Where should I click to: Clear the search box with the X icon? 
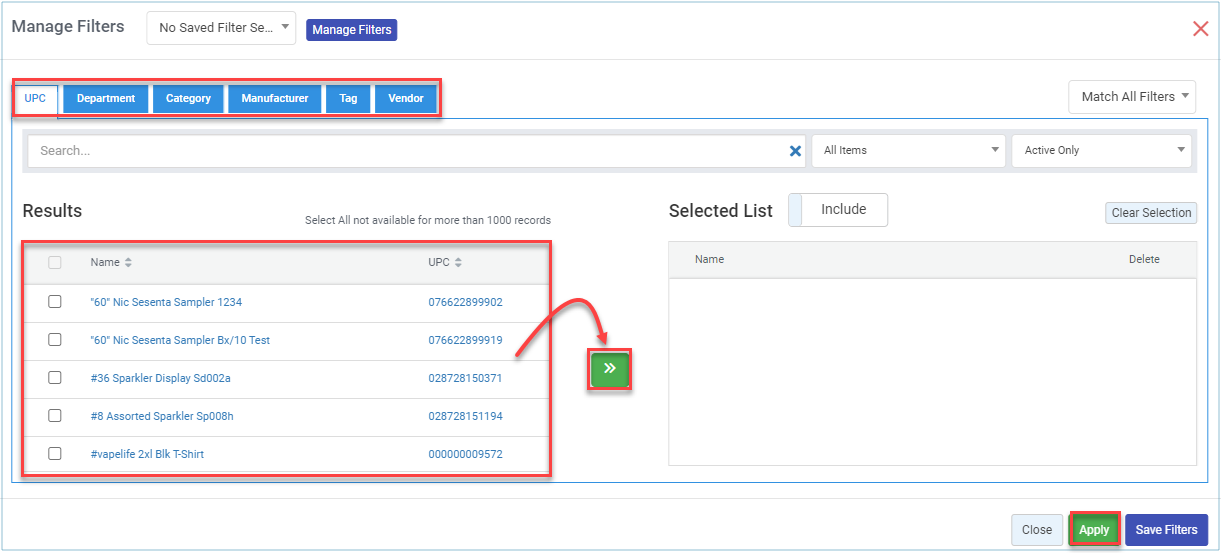(x=795, y=151)
